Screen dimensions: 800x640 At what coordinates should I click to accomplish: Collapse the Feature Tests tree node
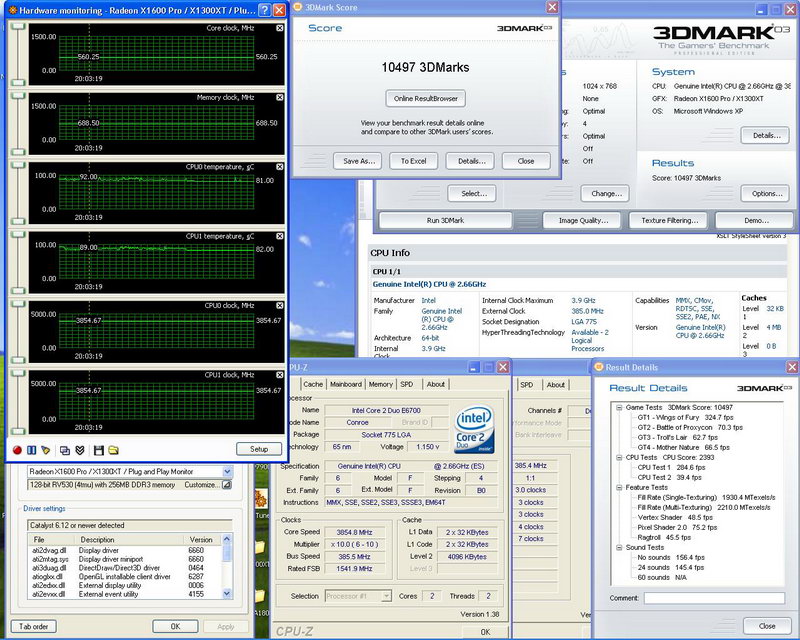click(619, 487)
